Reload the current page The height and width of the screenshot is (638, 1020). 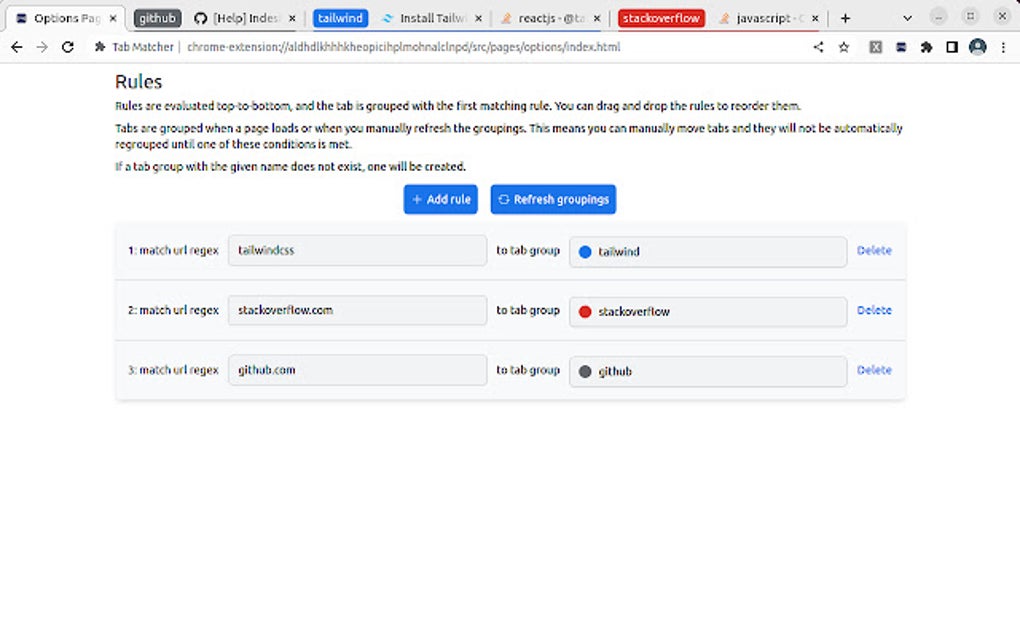(68, 47)
